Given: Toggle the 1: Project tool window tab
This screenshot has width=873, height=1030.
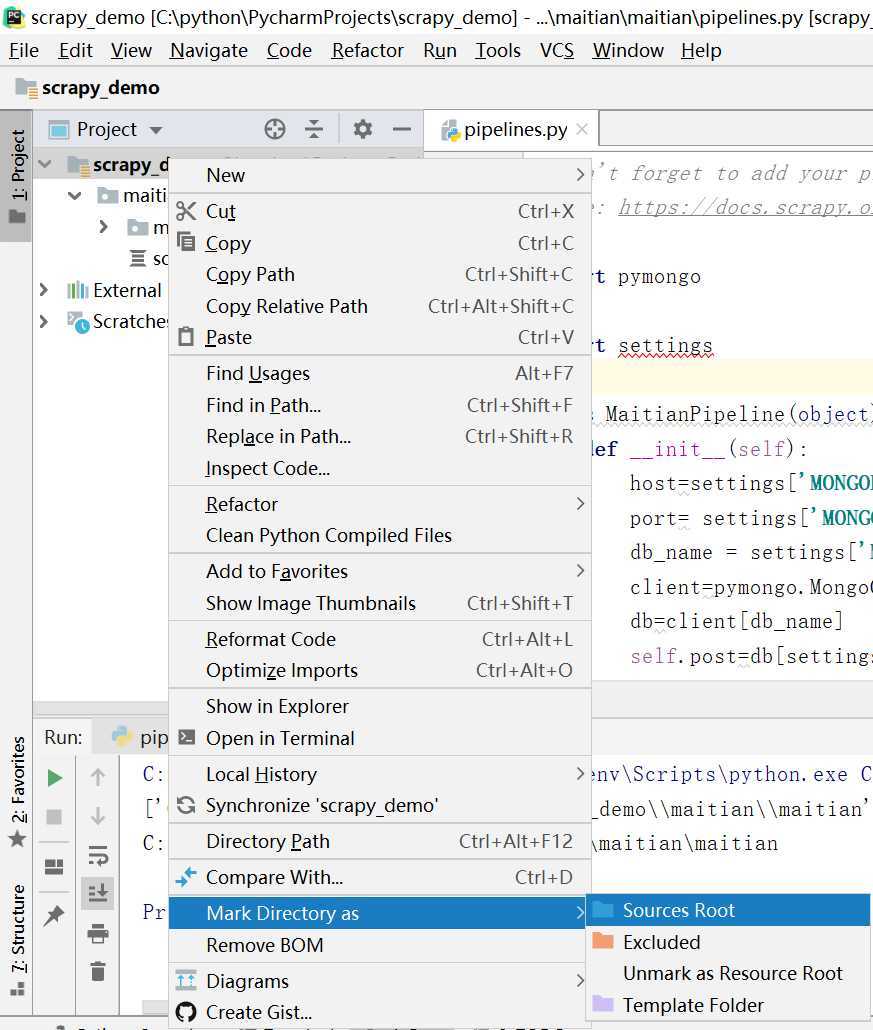Looking at the screenshot, I should 17,176.
